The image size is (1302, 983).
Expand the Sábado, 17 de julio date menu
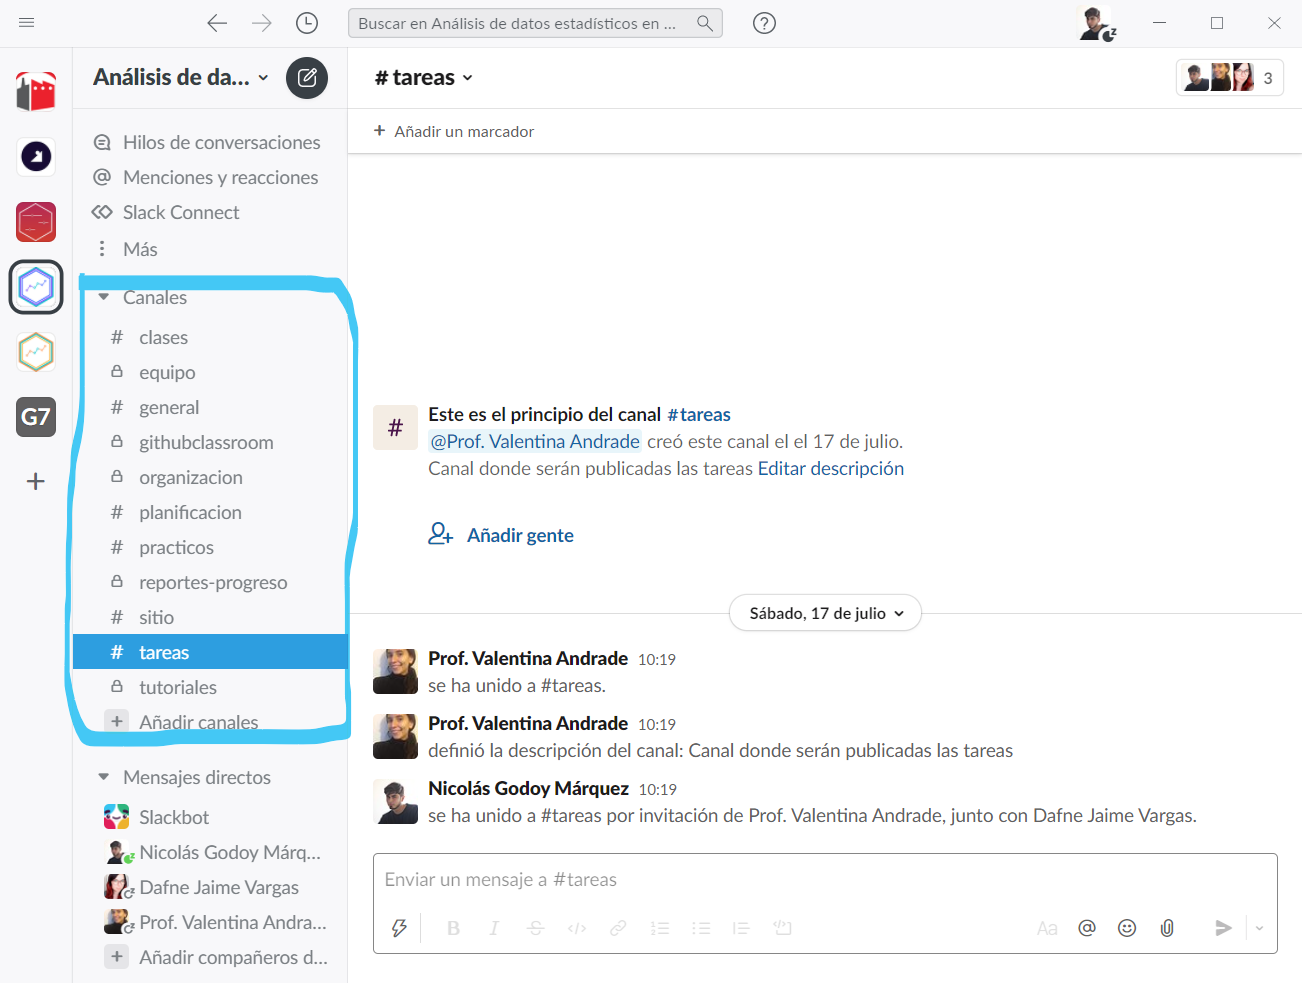(x=826, y=613)
